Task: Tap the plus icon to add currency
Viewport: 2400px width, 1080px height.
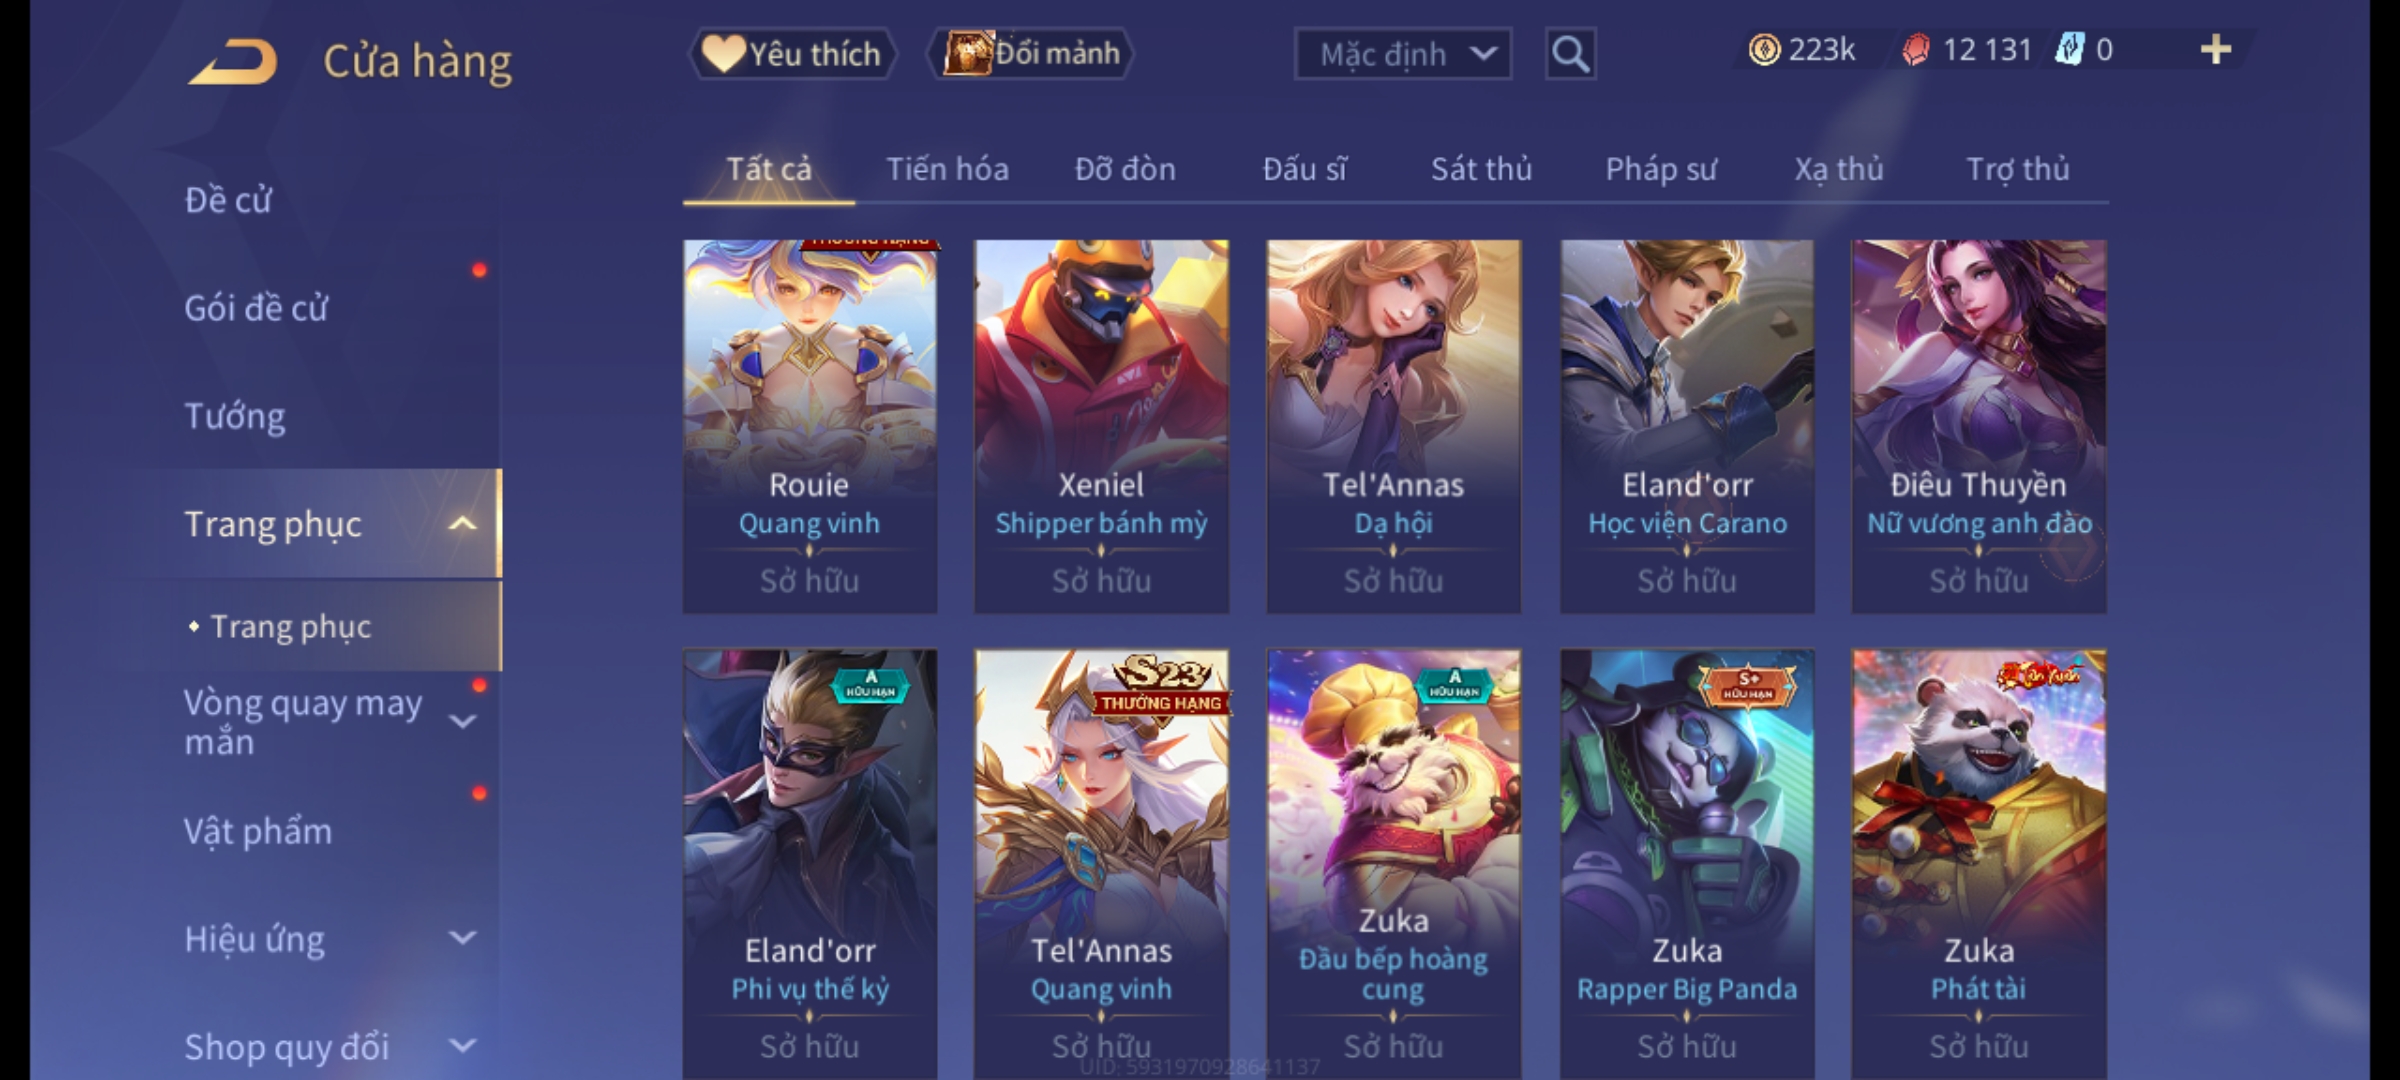Action: (x=2216, y=50)
